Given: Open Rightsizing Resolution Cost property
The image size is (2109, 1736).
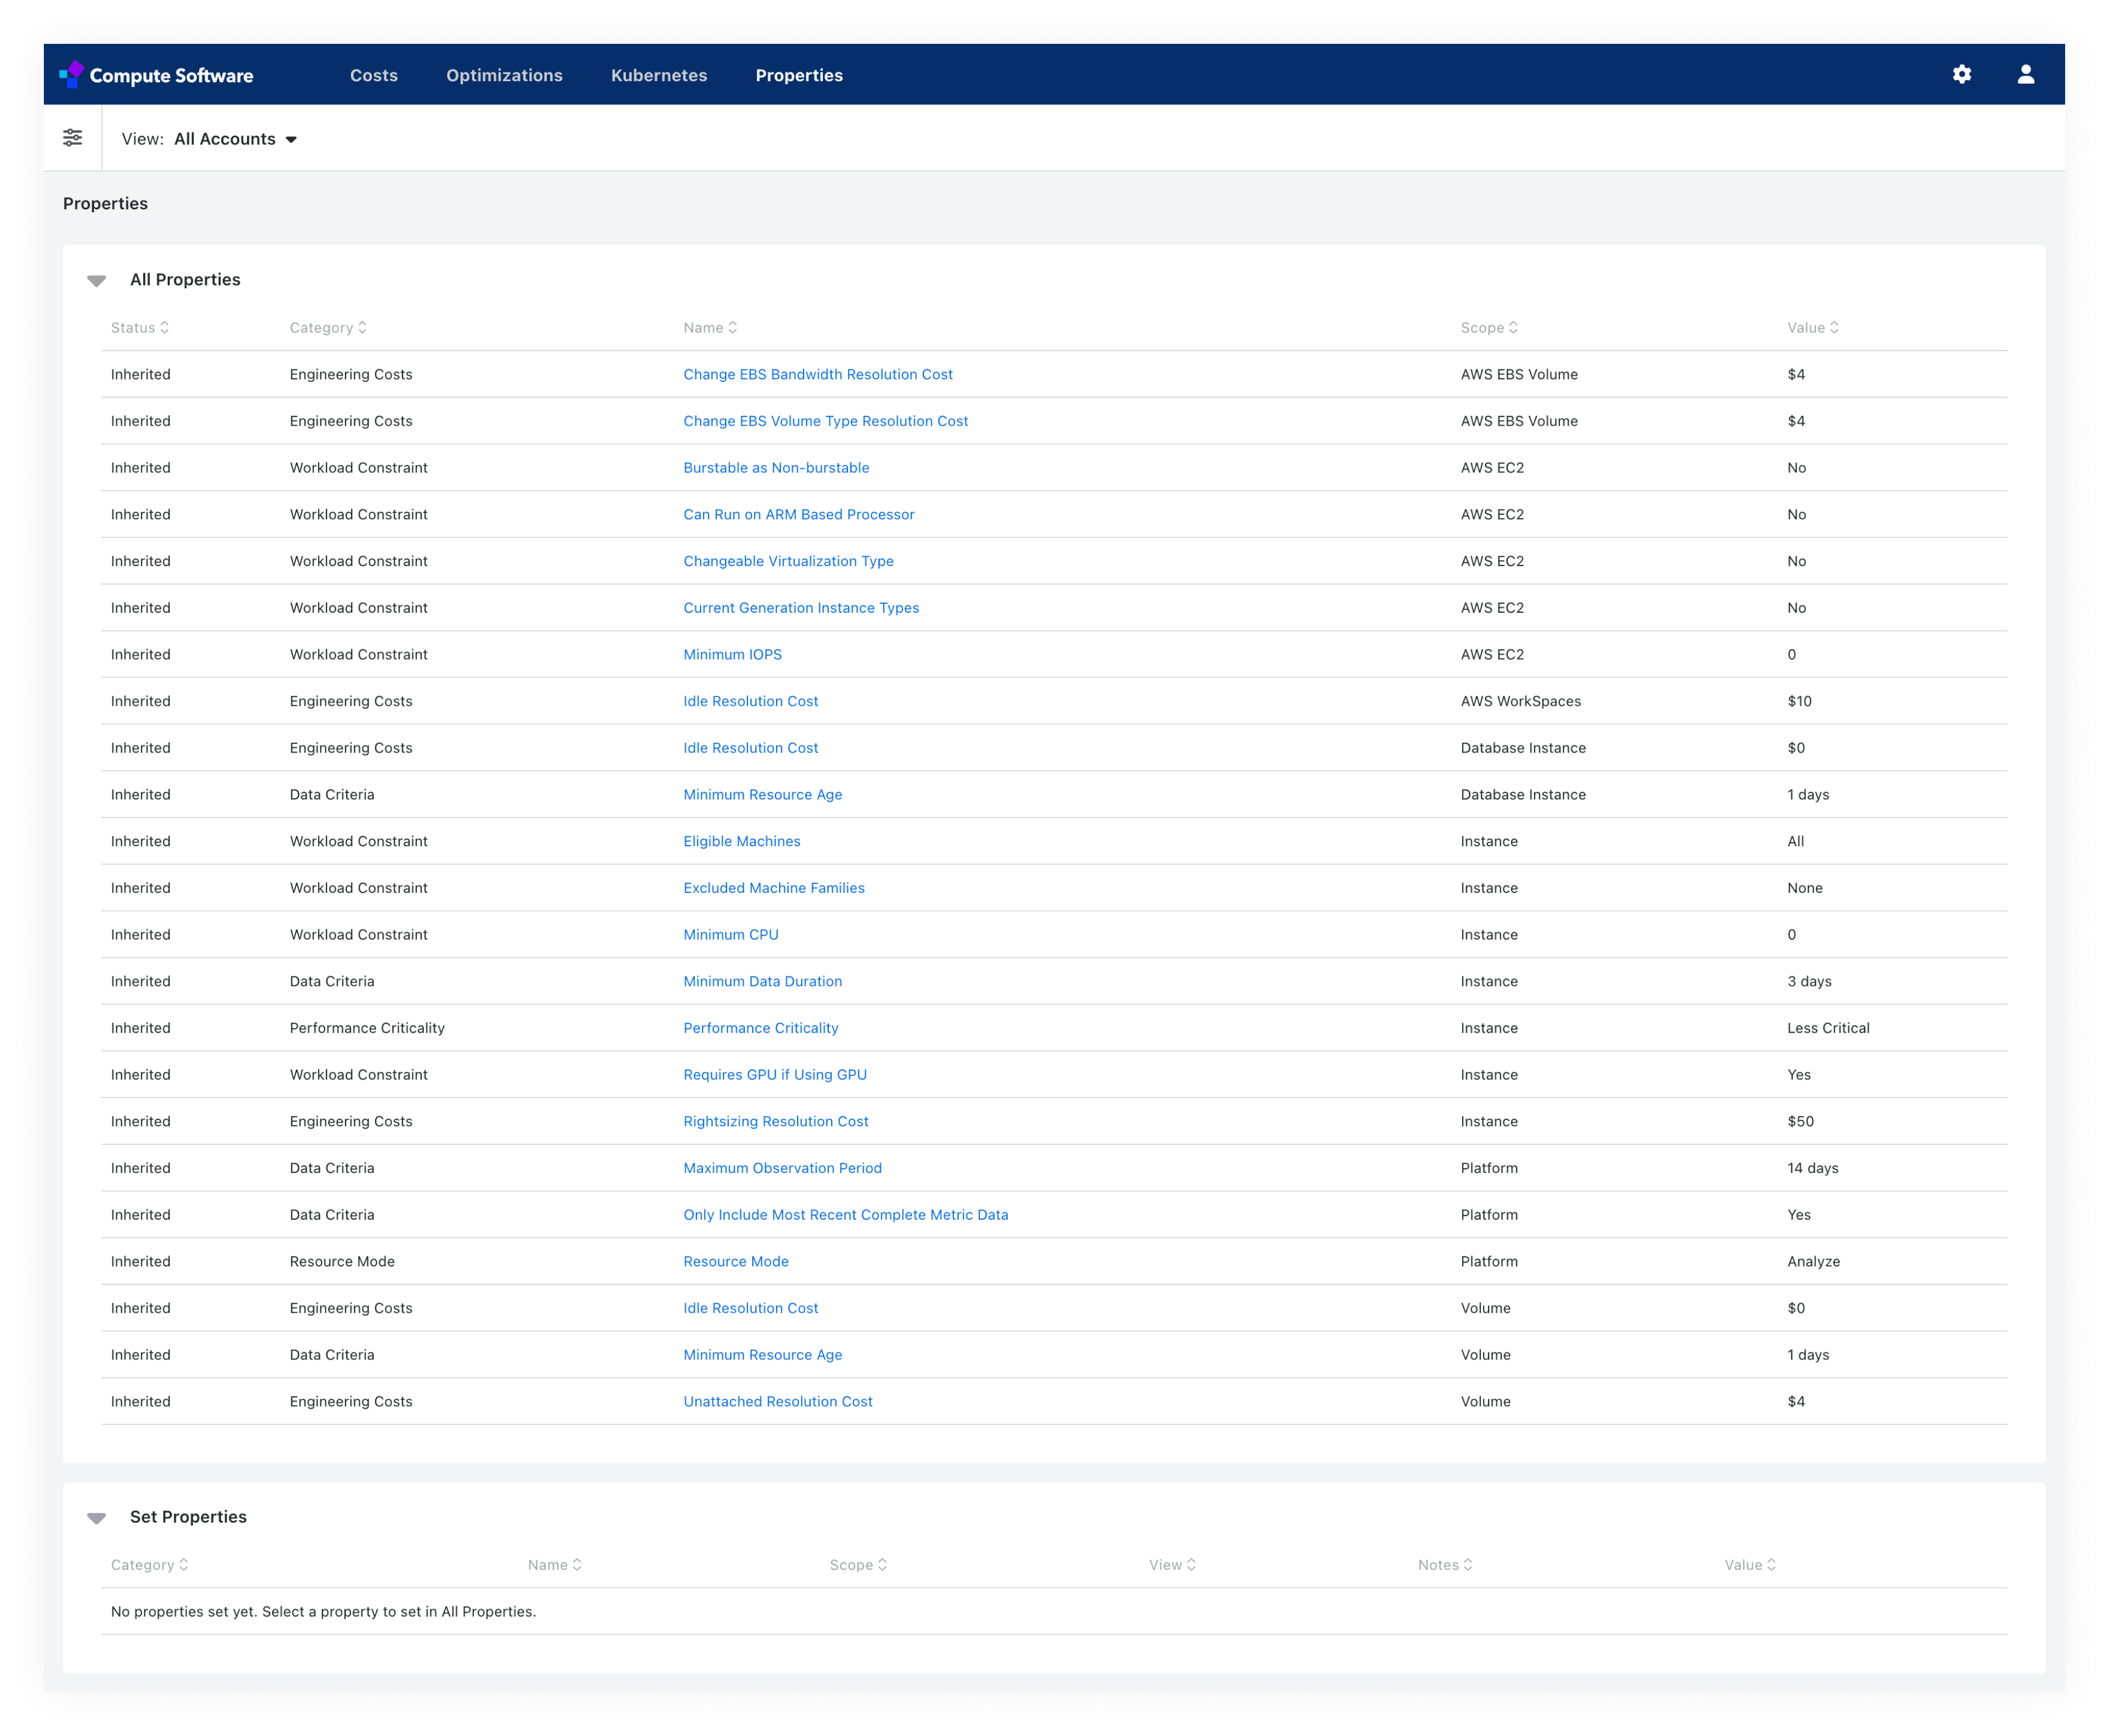Looking at the screenshot, I should click(775, 1121).
